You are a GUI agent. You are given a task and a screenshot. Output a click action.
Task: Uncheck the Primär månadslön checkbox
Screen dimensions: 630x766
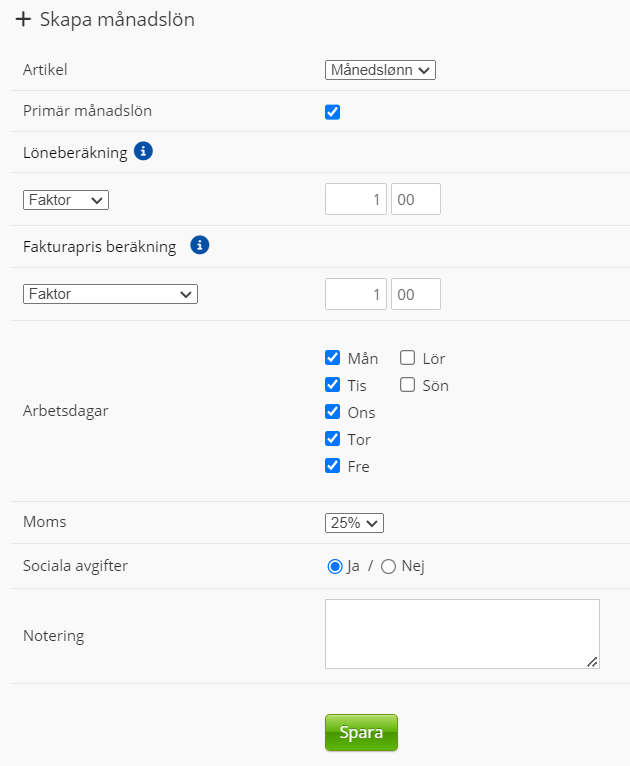pyautogui.click(x=333, y=112)
